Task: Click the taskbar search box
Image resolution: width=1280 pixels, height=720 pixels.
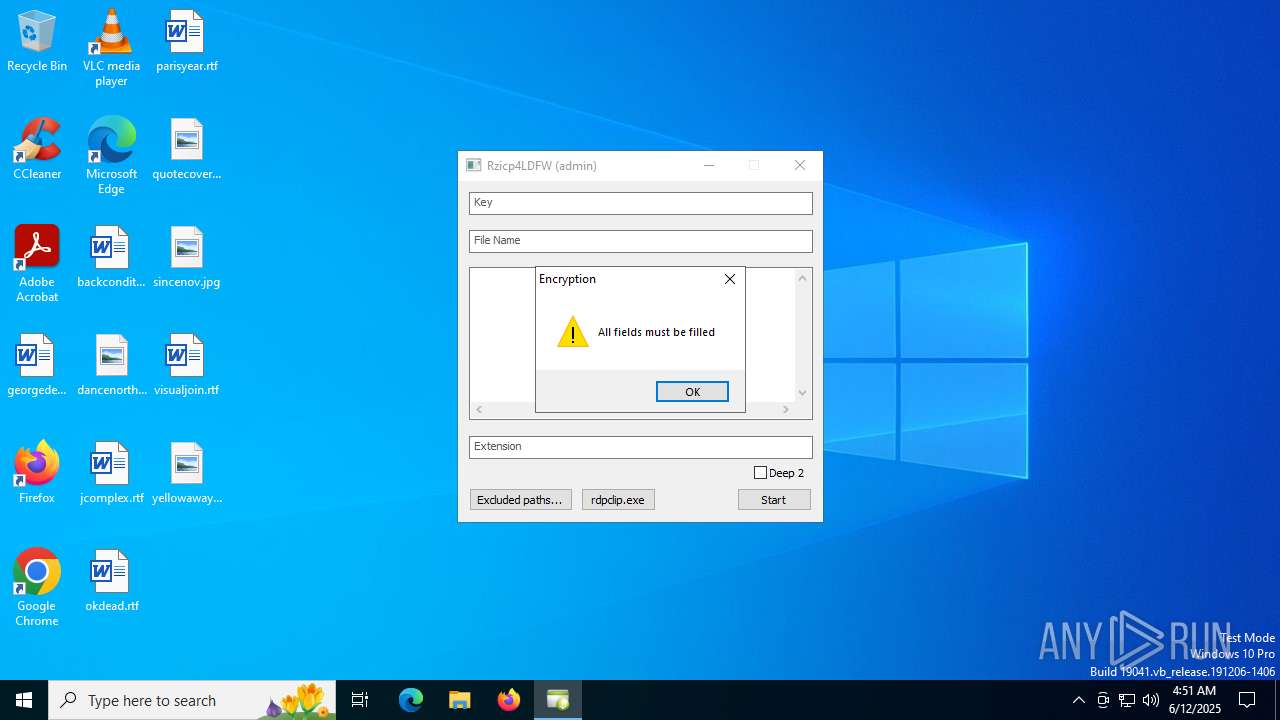Action: tap(193, 700)
